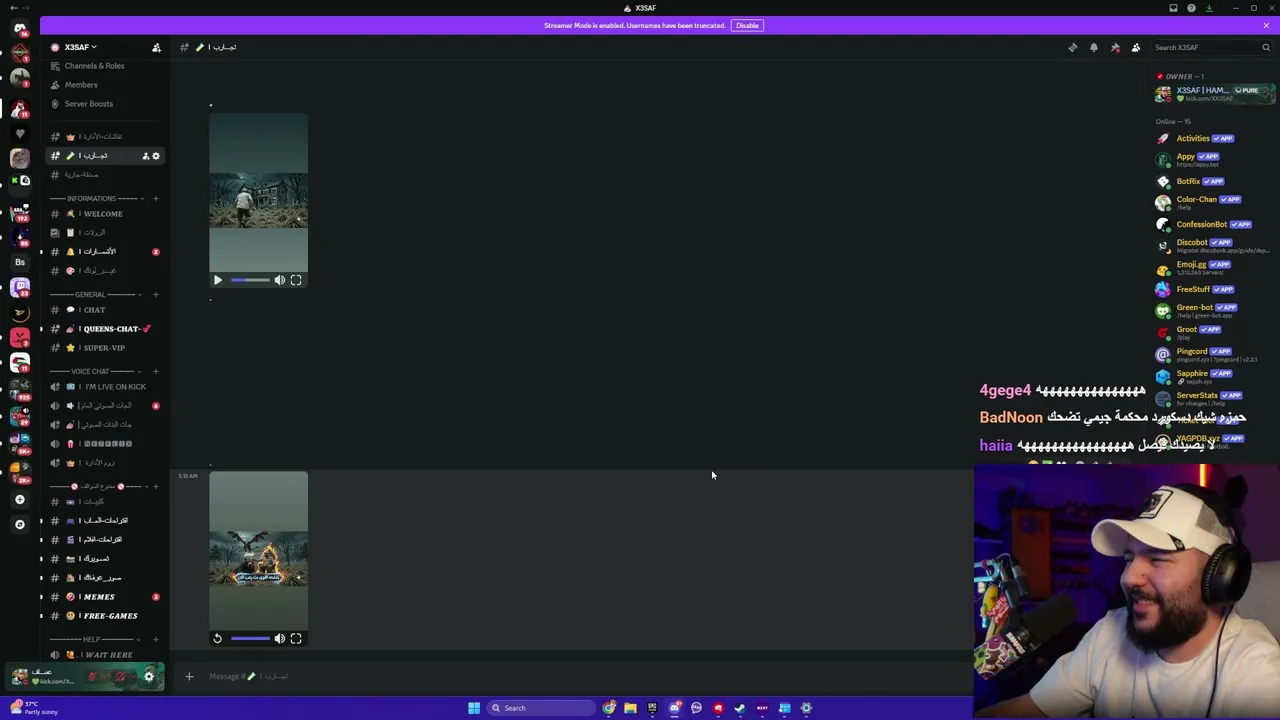Open Groot bot profile
Screen dimensions: 1280x720
click(x=1214, y=332)
